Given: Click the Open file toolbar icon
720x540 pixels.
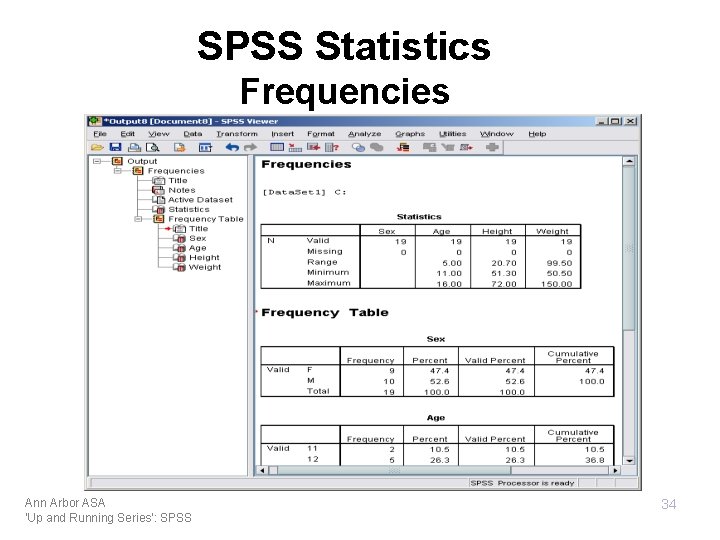Looking at the screenshot, I should pyautogui.click(x=97, y=147).
